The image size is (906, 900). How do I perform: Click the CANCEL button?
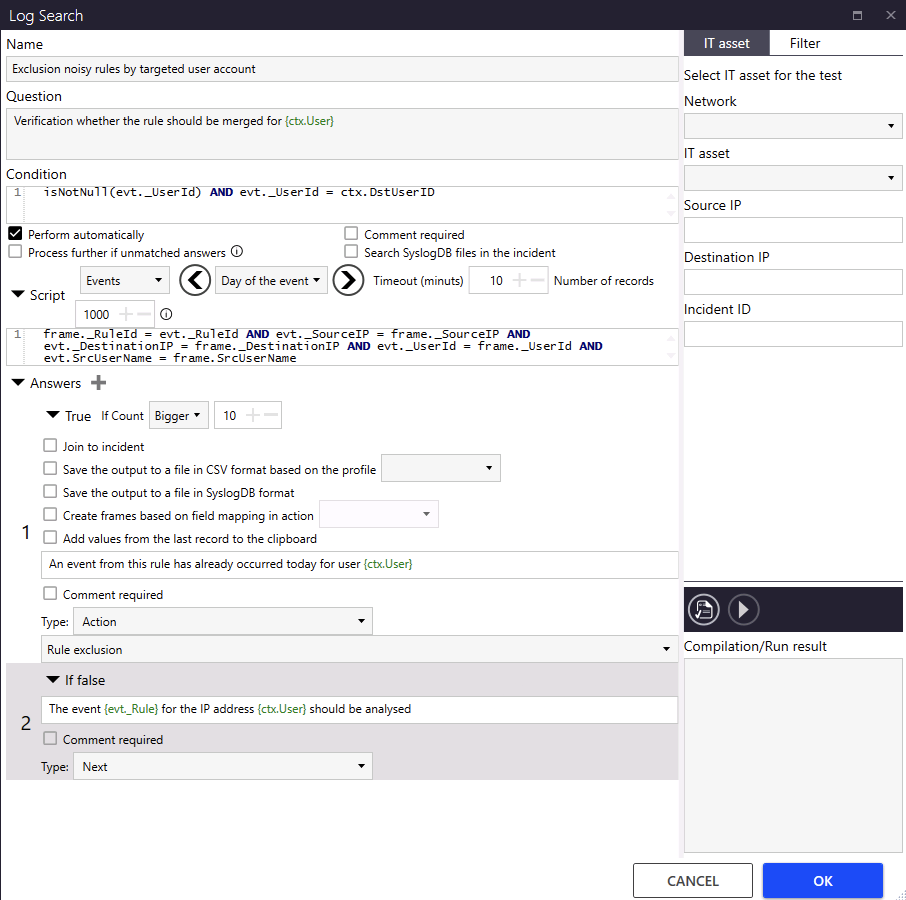(693, 881)
